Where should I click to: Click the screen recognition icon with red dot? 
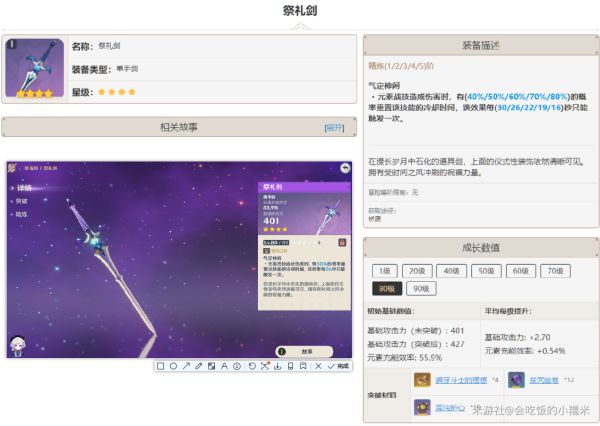click(x=265, y=366)
